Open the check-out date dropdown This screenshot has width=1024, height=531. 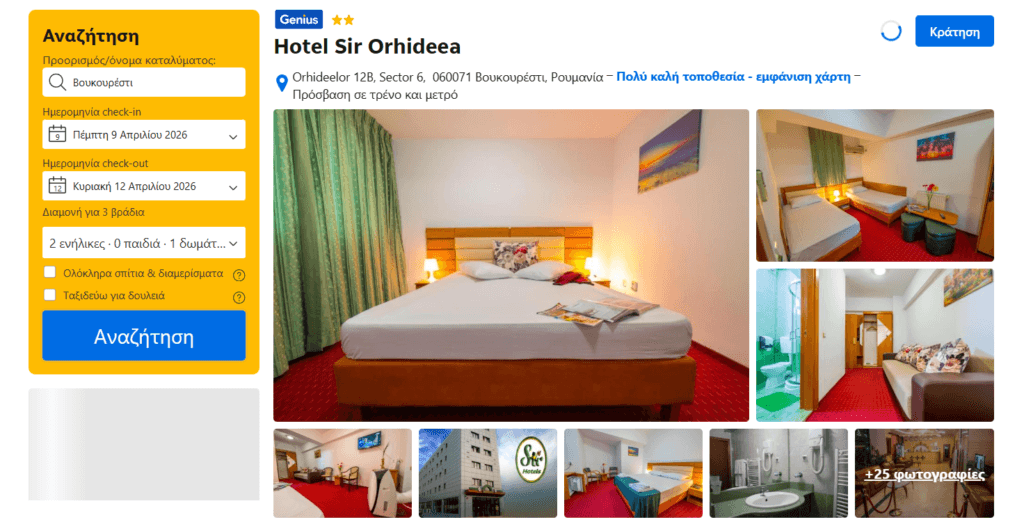click(144, 186)
